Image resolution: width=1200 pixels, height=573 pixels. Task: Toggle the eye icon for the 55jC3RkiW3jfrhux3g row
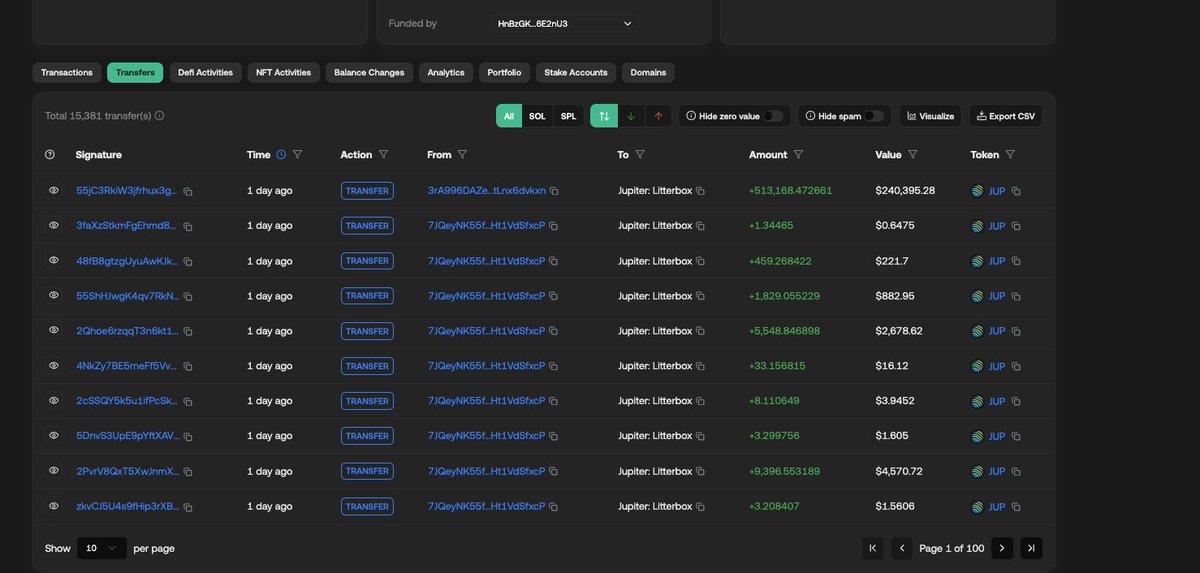(54, 190)
